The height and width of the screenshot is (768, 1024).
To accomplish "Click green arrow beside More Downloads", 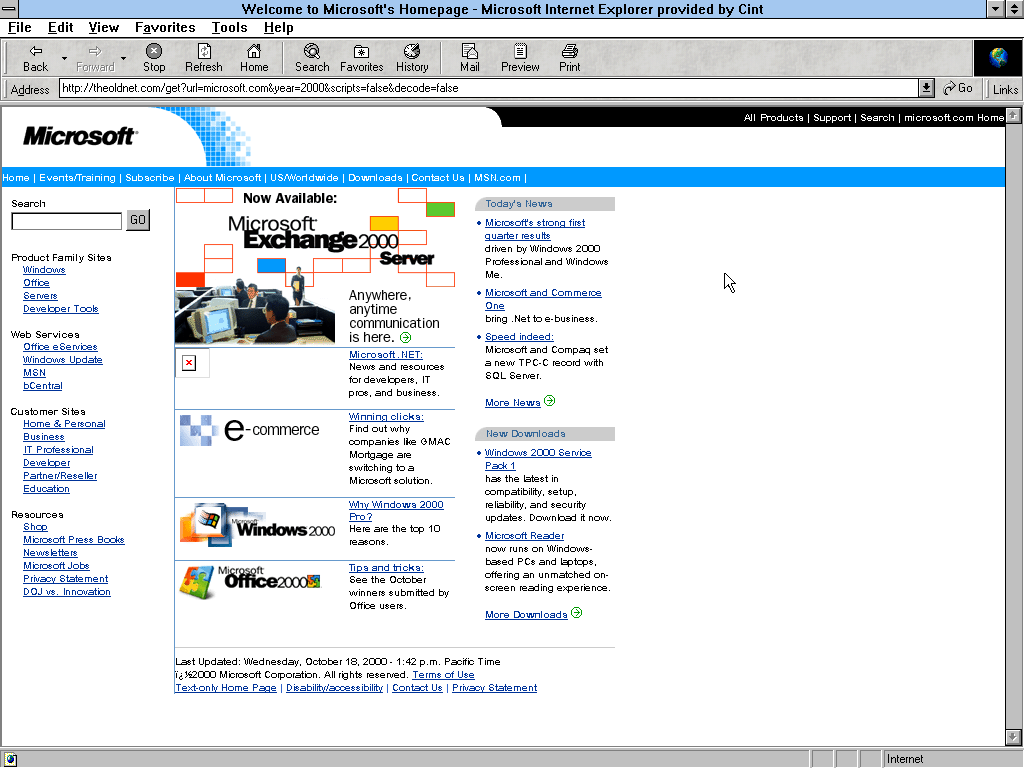I will click(x=576, y=613).
